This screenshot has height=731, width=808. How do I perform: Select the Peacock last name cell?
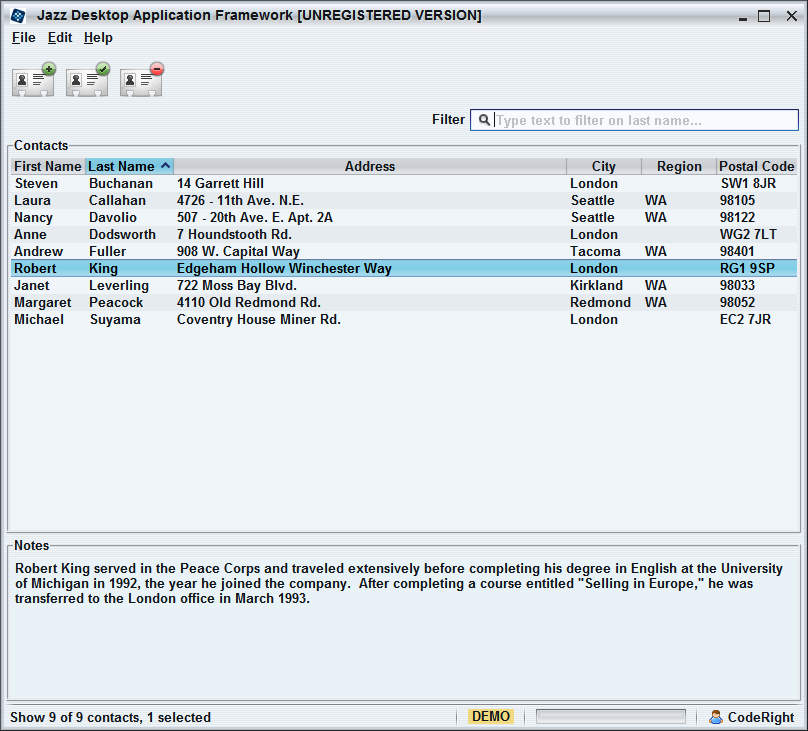pyautogui.click(x=115, y=302)
